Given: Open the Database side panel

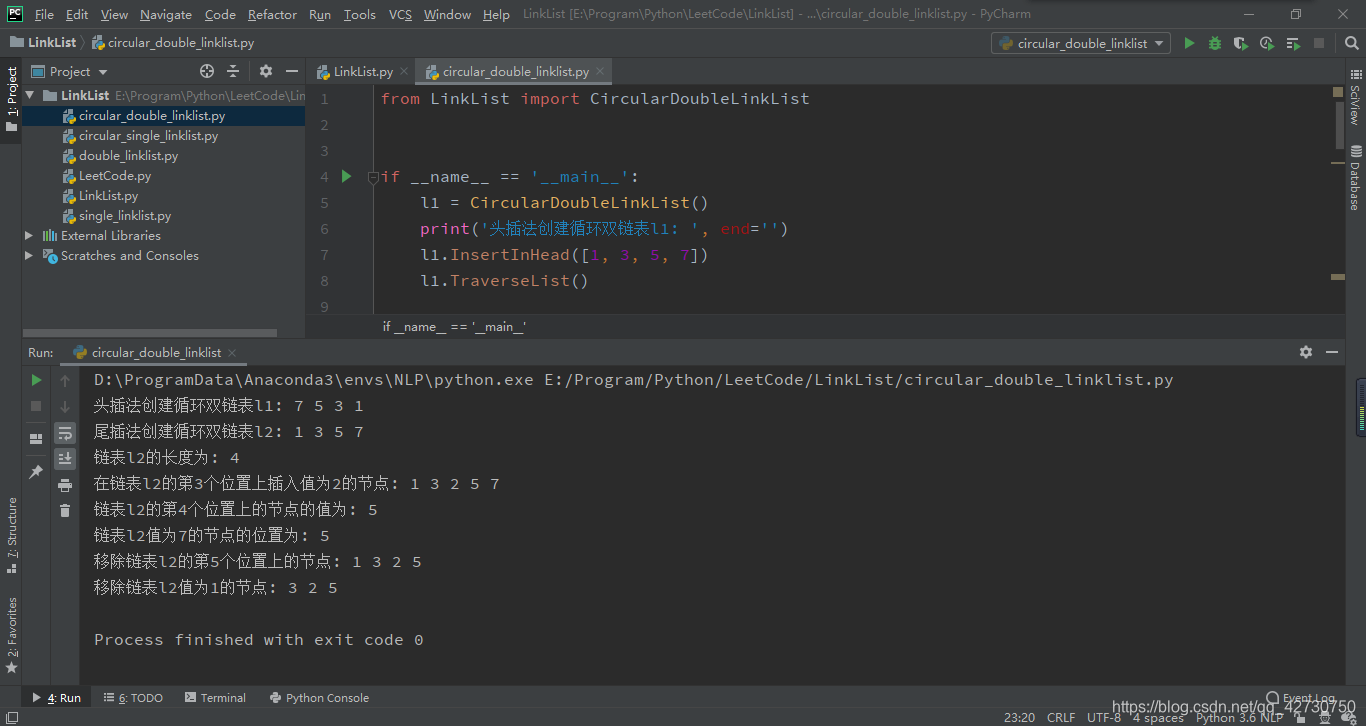Looking at the screenshot, I should 1355,177.
